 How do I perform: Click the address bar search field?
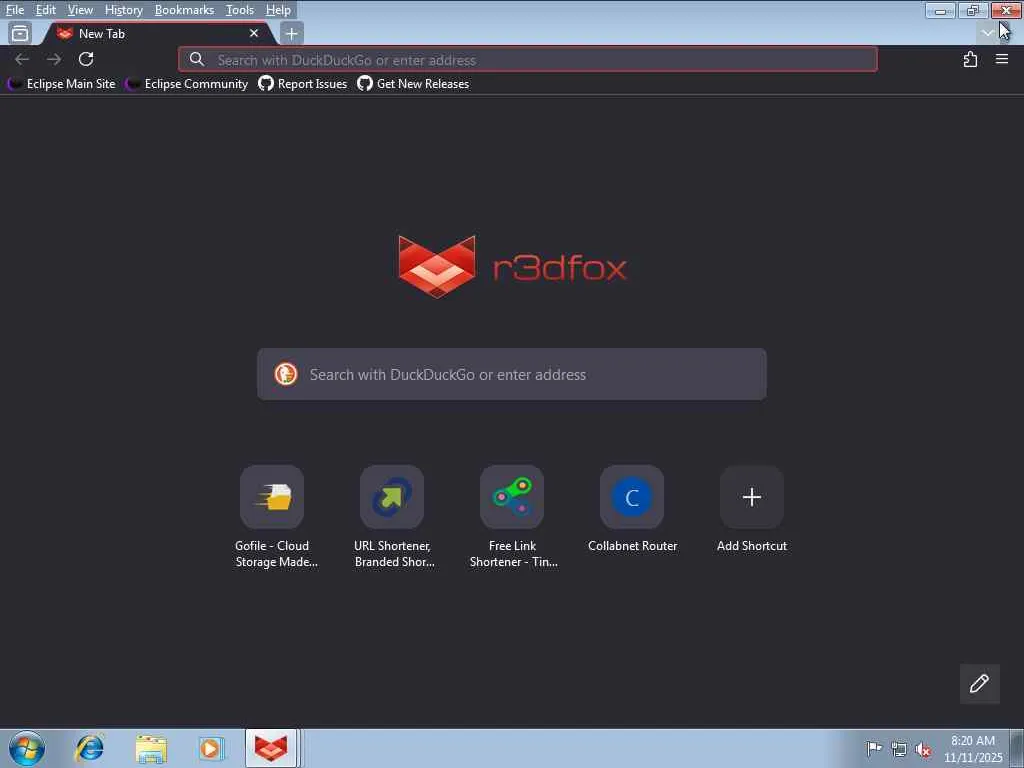pyautogui.click(x=528, y=59)
